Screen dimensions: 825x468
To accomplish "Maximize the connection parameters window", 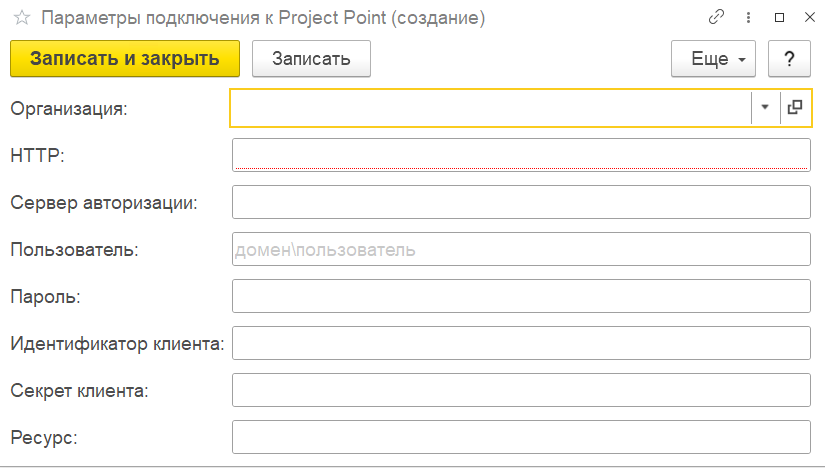I will click(779, 18).
